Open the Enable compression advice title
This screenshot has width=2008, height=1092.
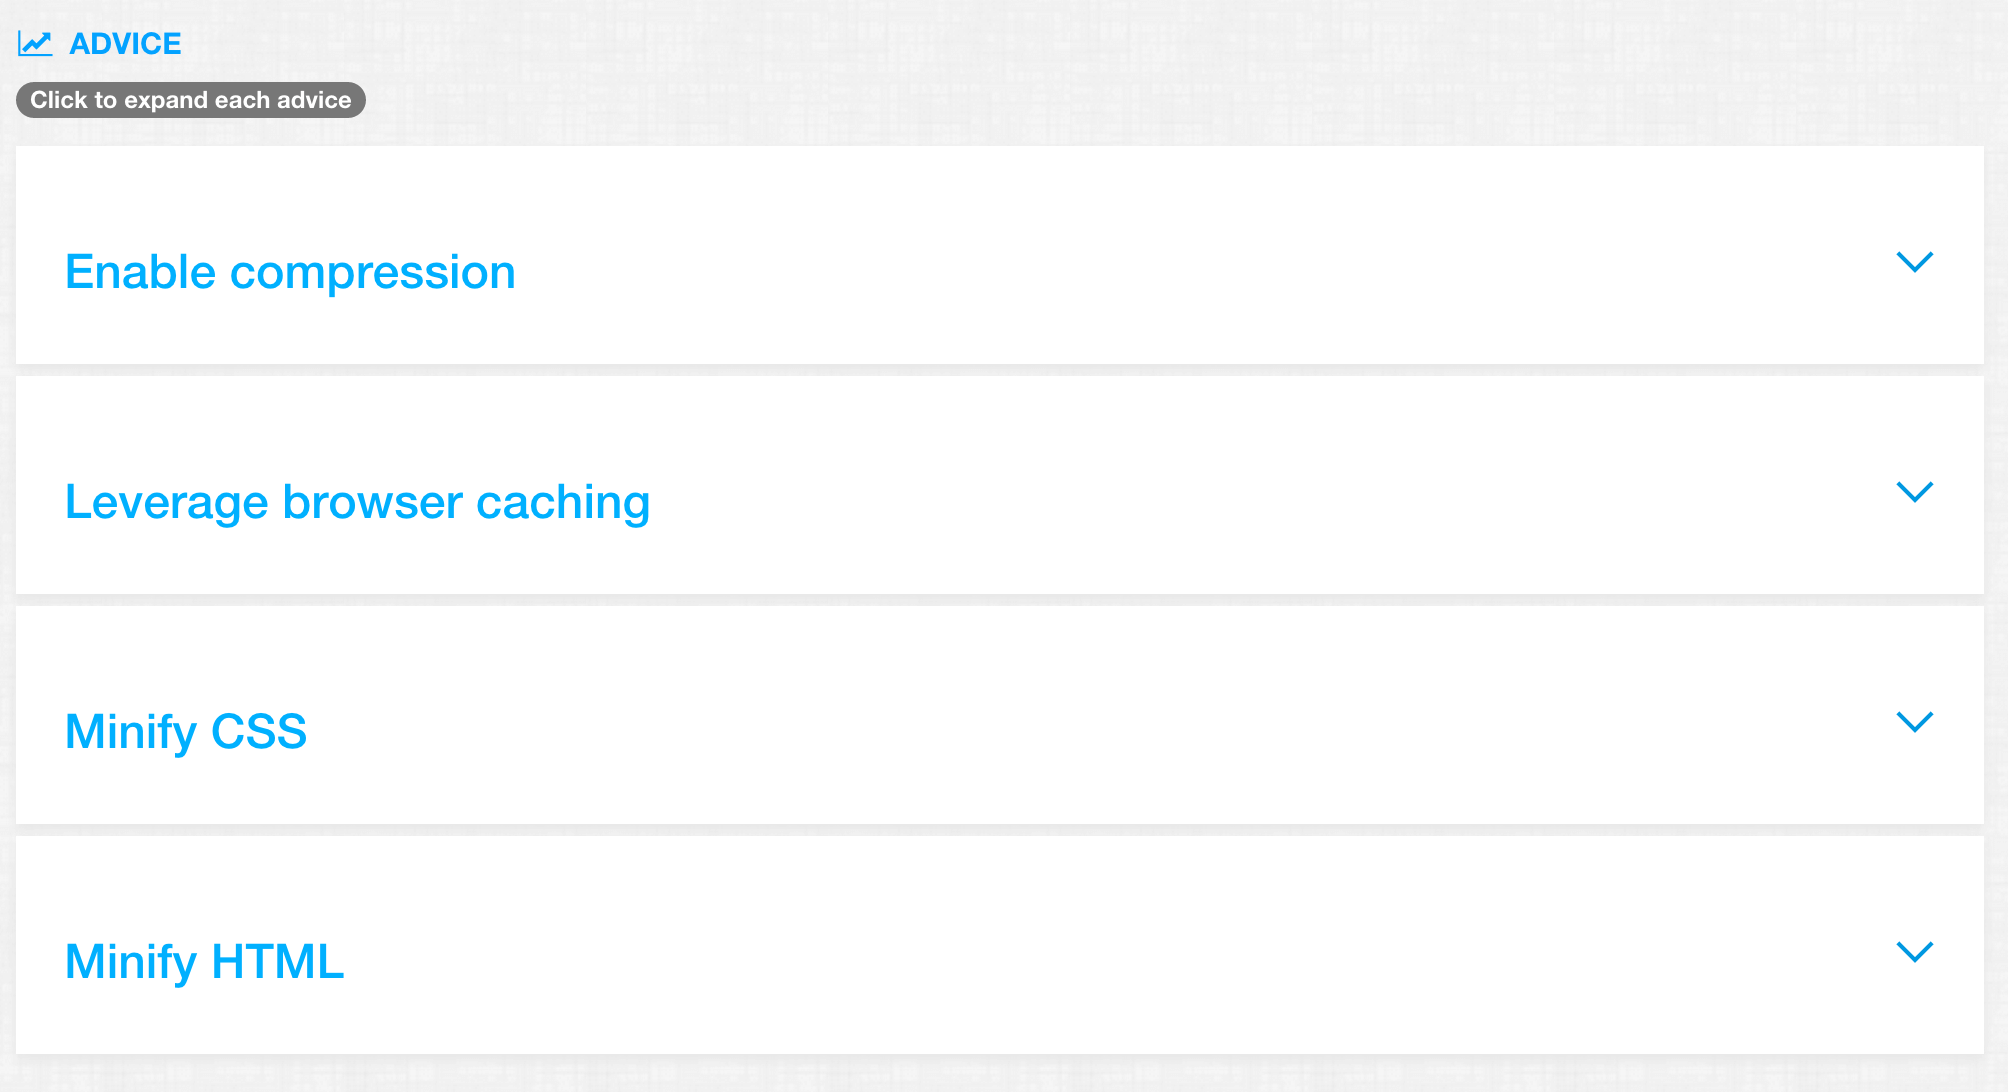290,272
